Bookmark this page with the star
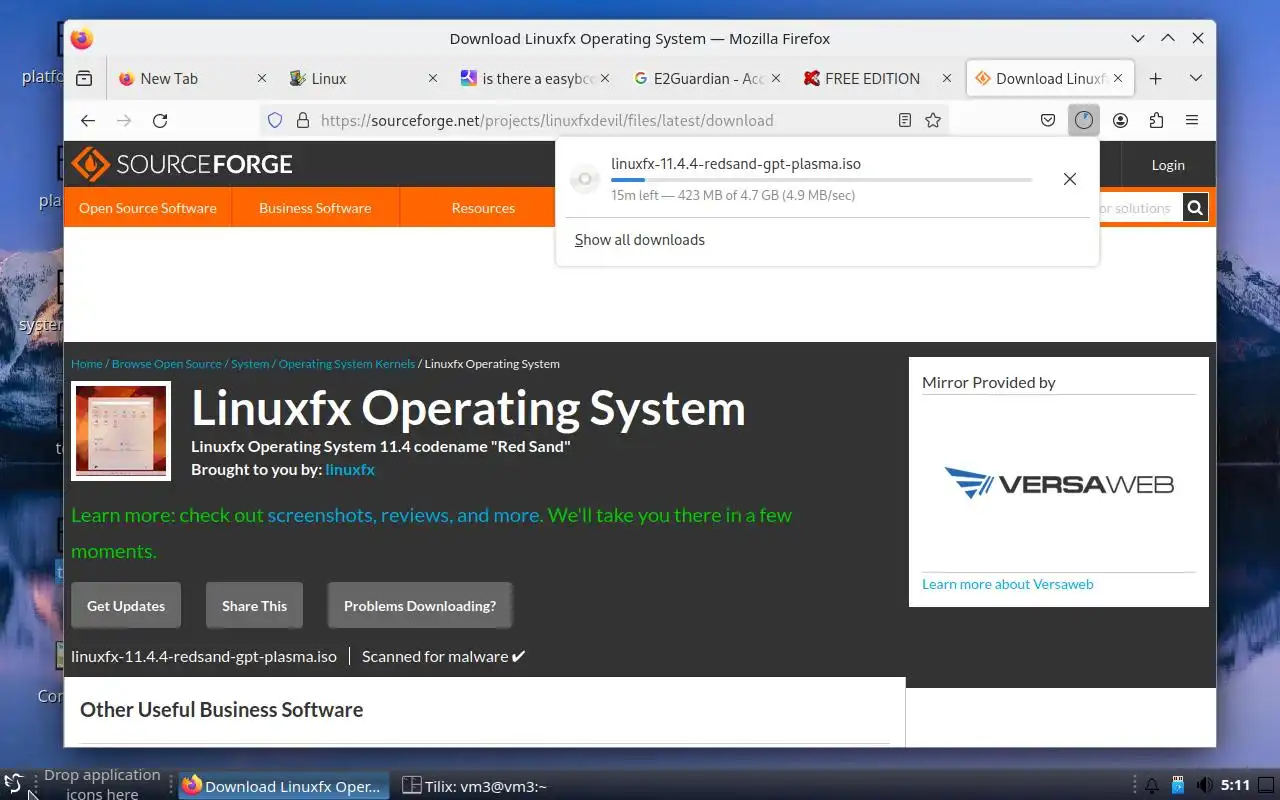Screen dimensions: 1280x800 point(933,120)
